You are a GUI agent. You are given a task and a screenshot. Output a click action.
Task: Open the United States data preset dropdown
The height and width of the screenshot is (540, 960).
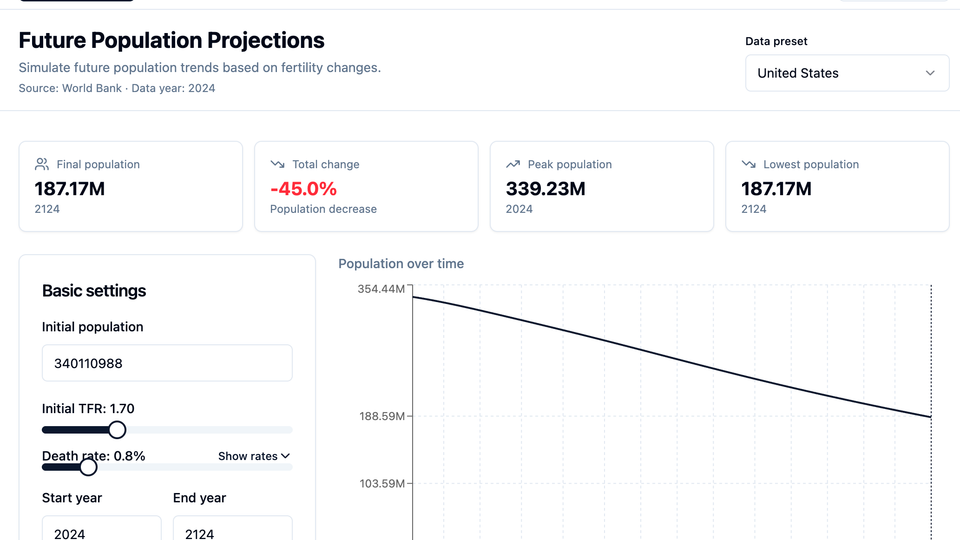pos(846,73)
